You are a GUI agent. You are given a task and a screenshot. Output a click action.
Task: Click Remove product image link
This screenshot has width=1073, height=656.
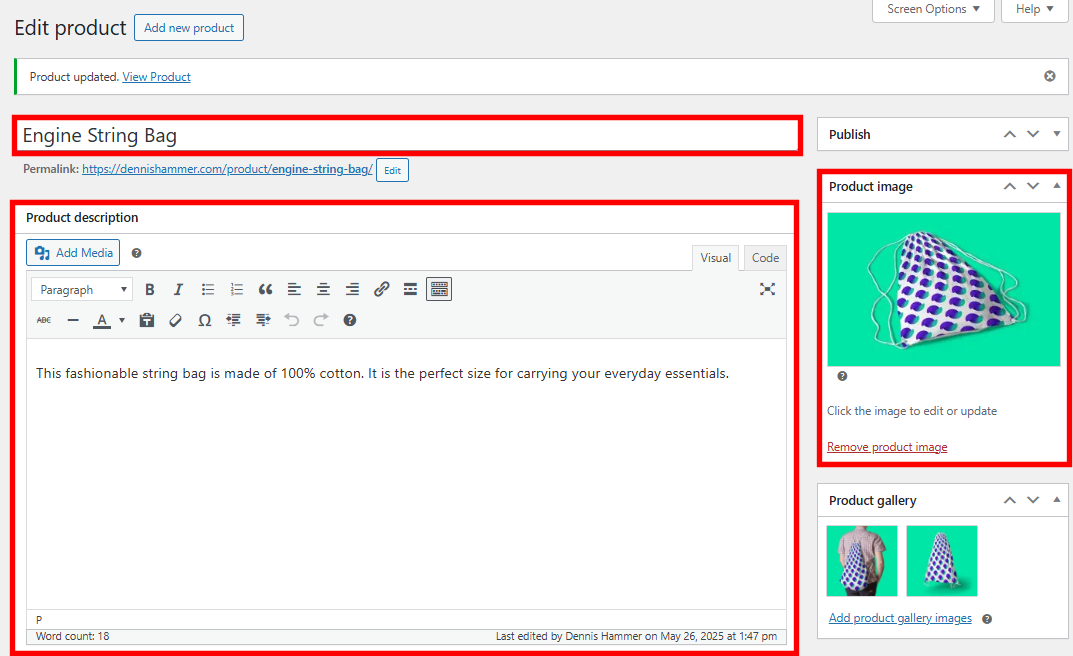[887, 446]
